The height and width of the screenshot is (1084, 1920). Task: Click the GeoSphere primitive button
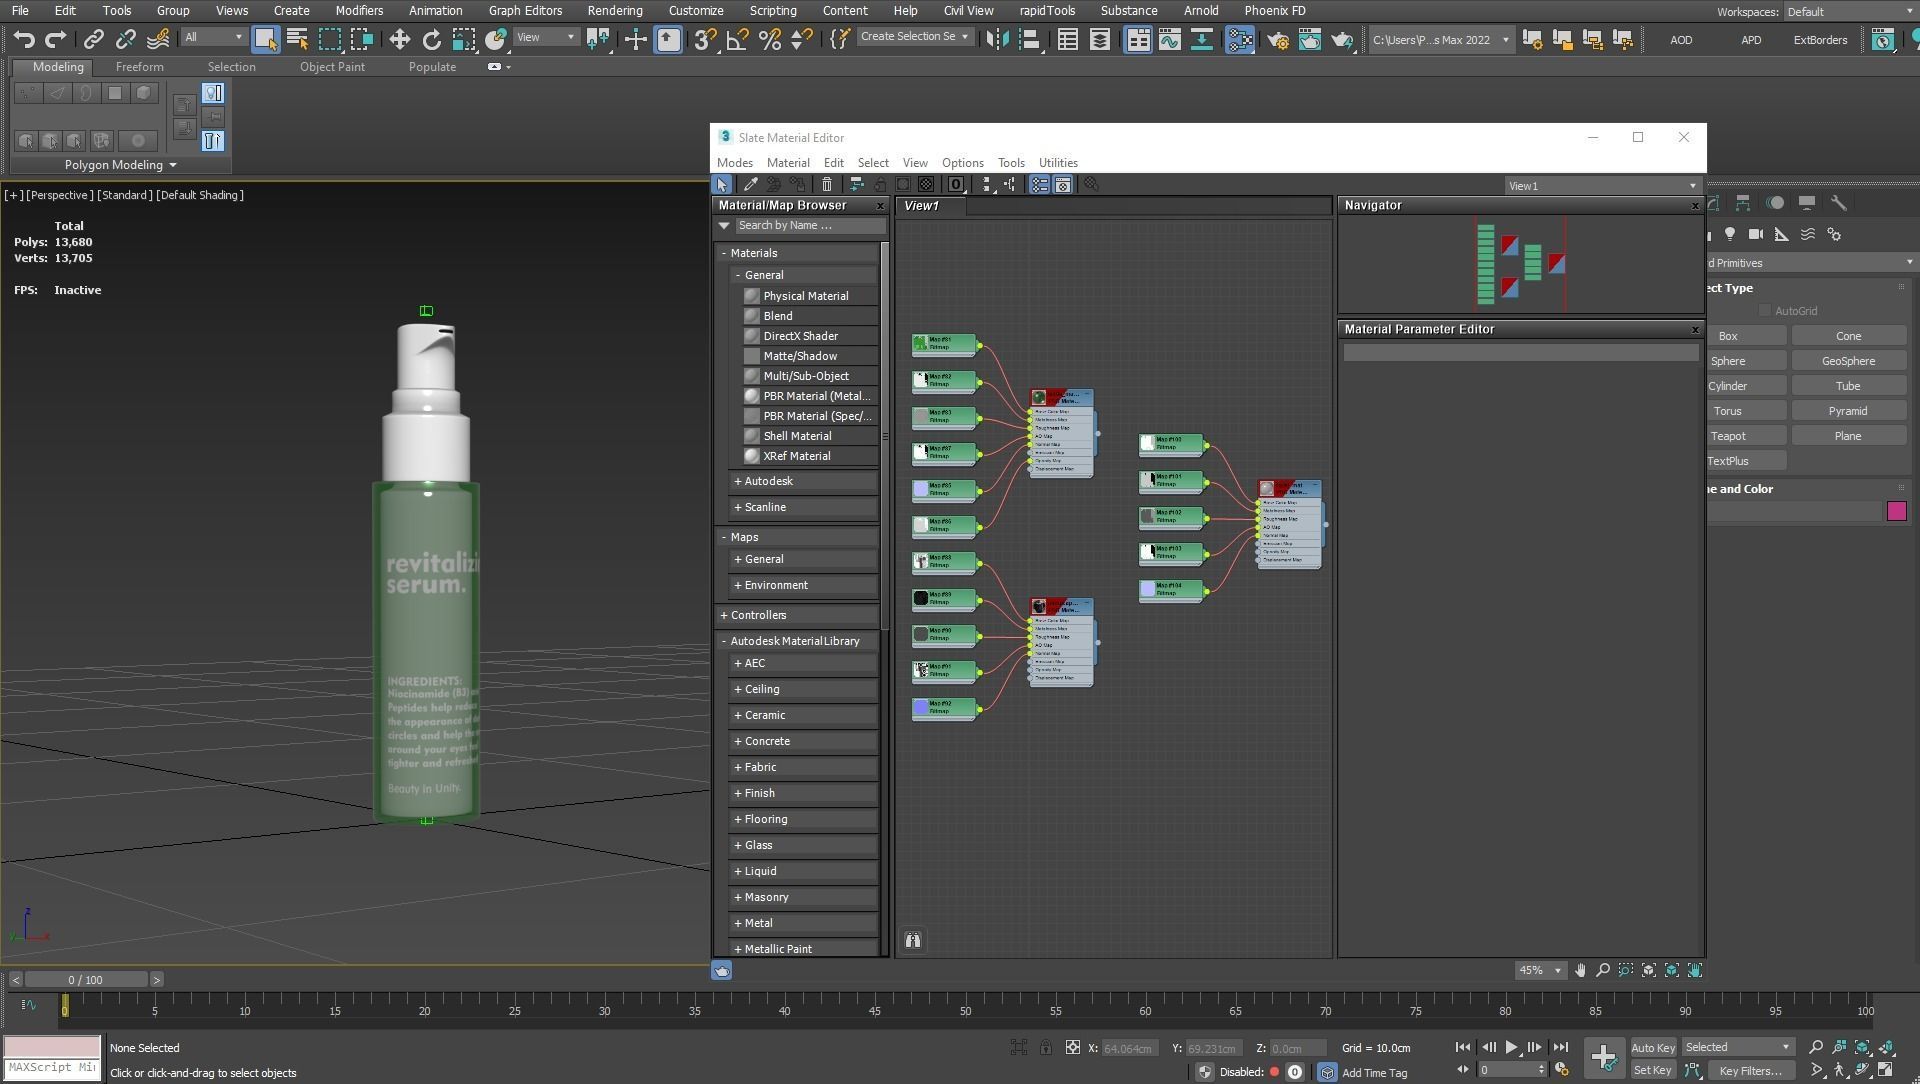1848,361
